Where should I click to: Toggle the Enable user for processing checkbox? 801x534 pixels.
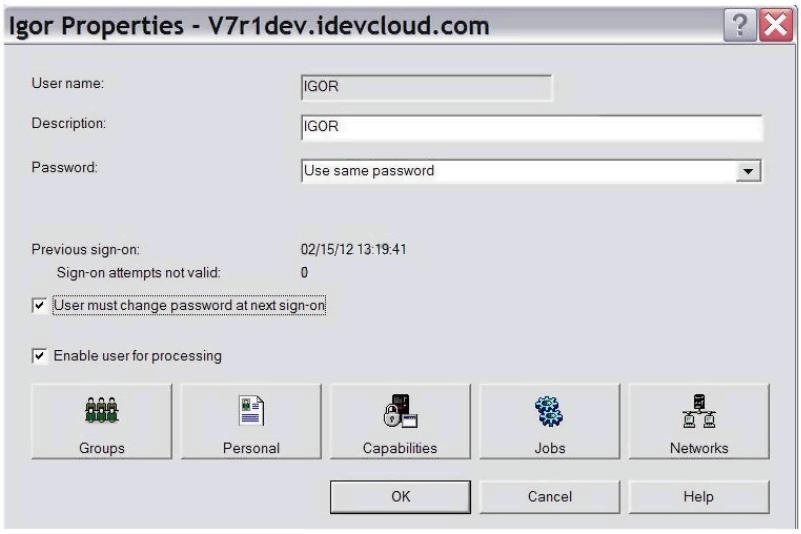(39, 356)
